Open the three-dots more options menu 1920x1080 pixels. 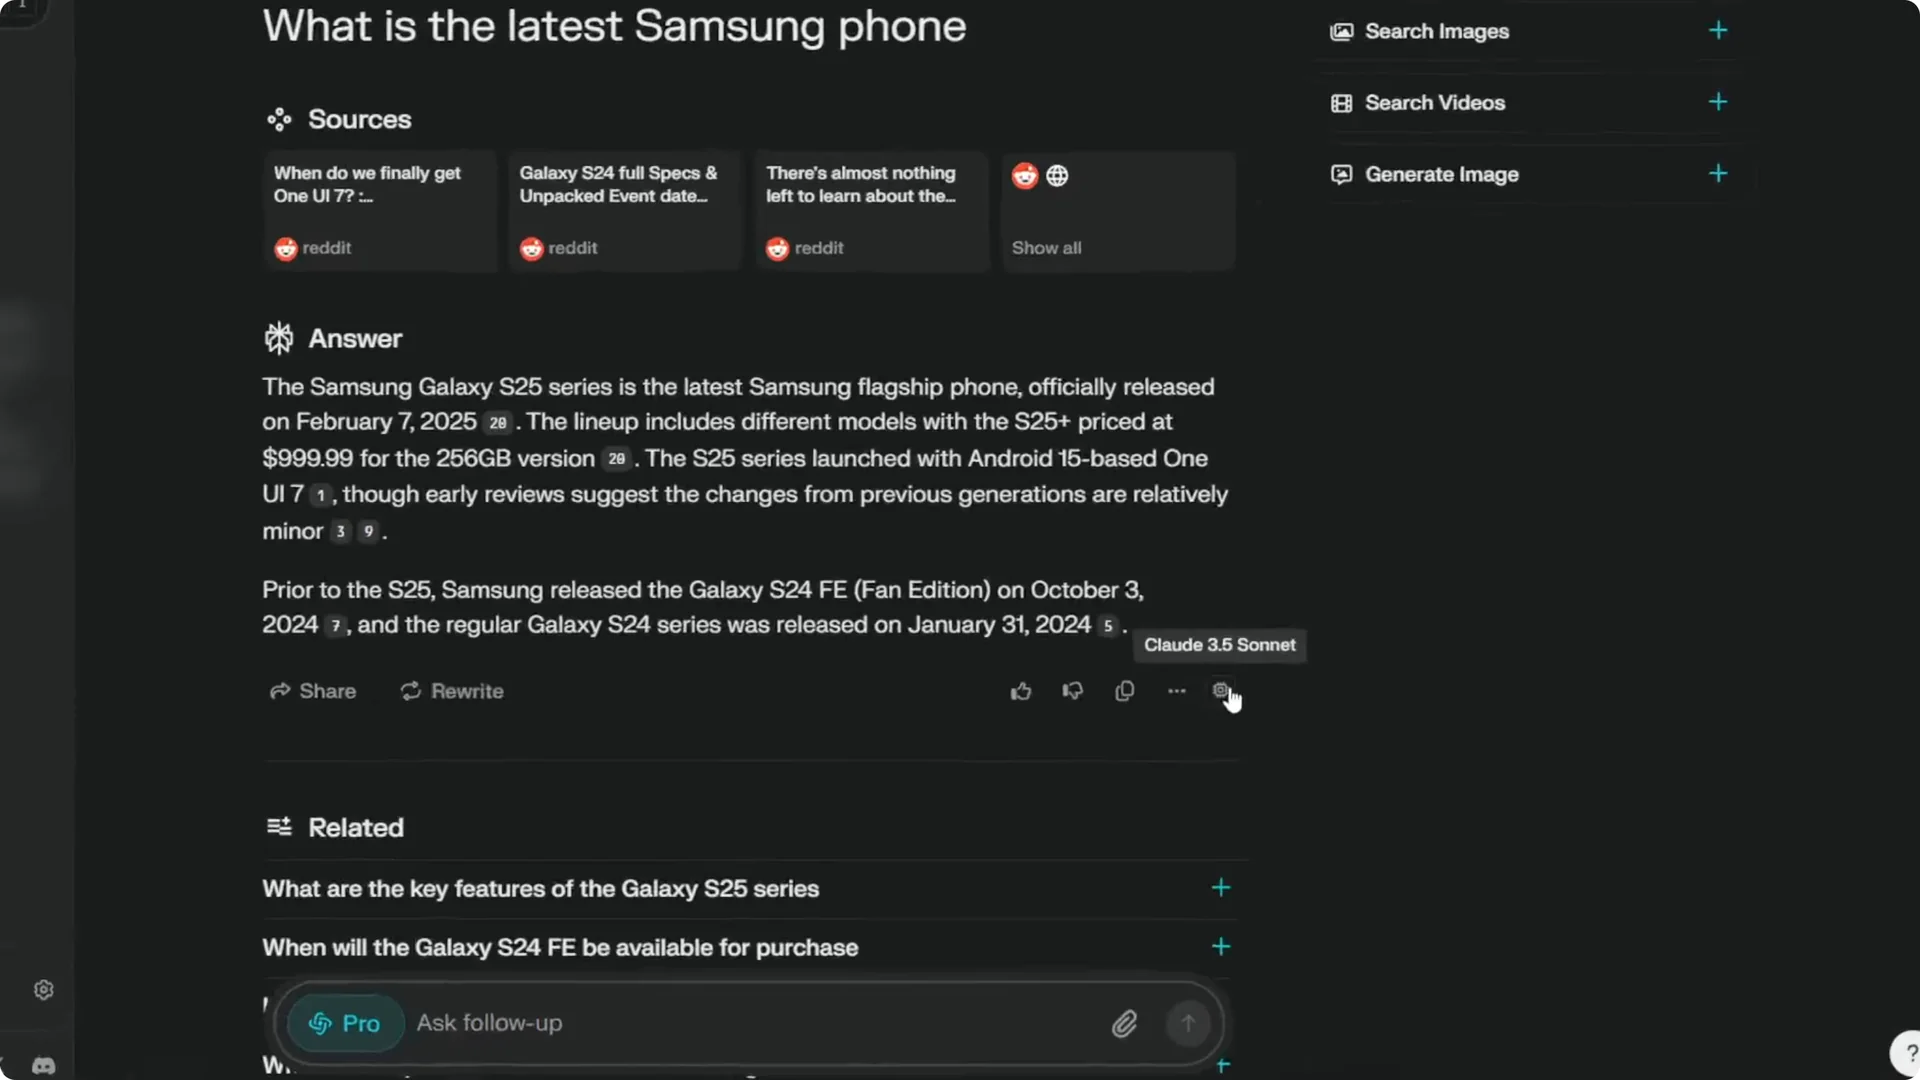[1176, 691]
